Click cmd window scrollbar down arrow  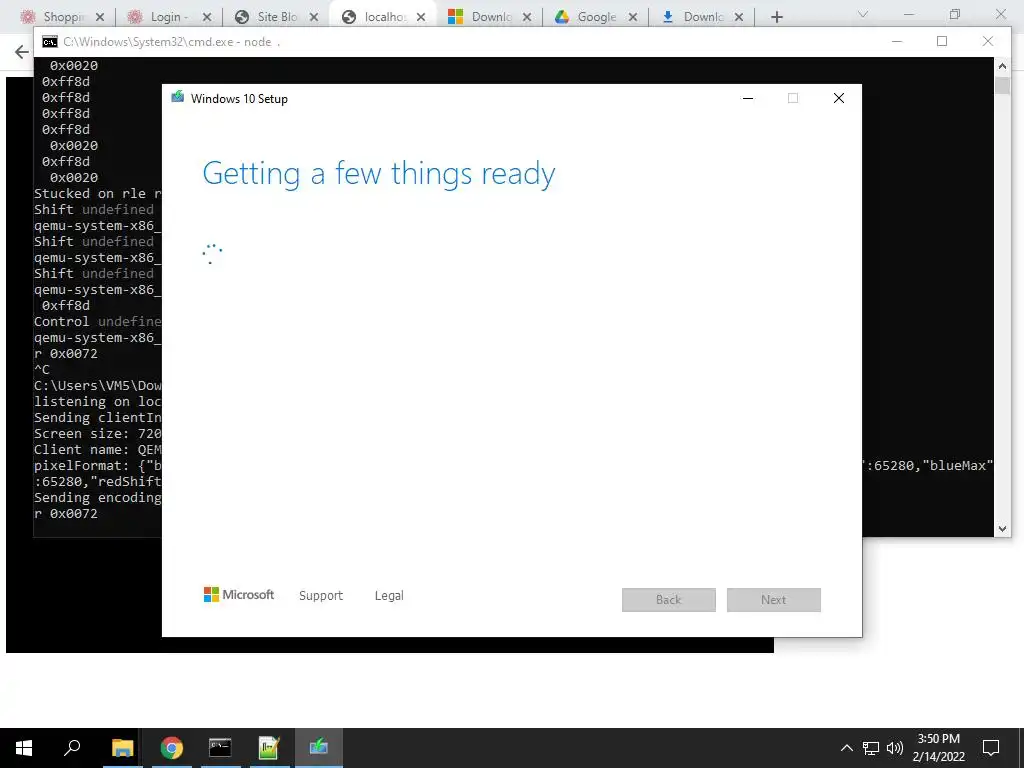click(1002, 529)
